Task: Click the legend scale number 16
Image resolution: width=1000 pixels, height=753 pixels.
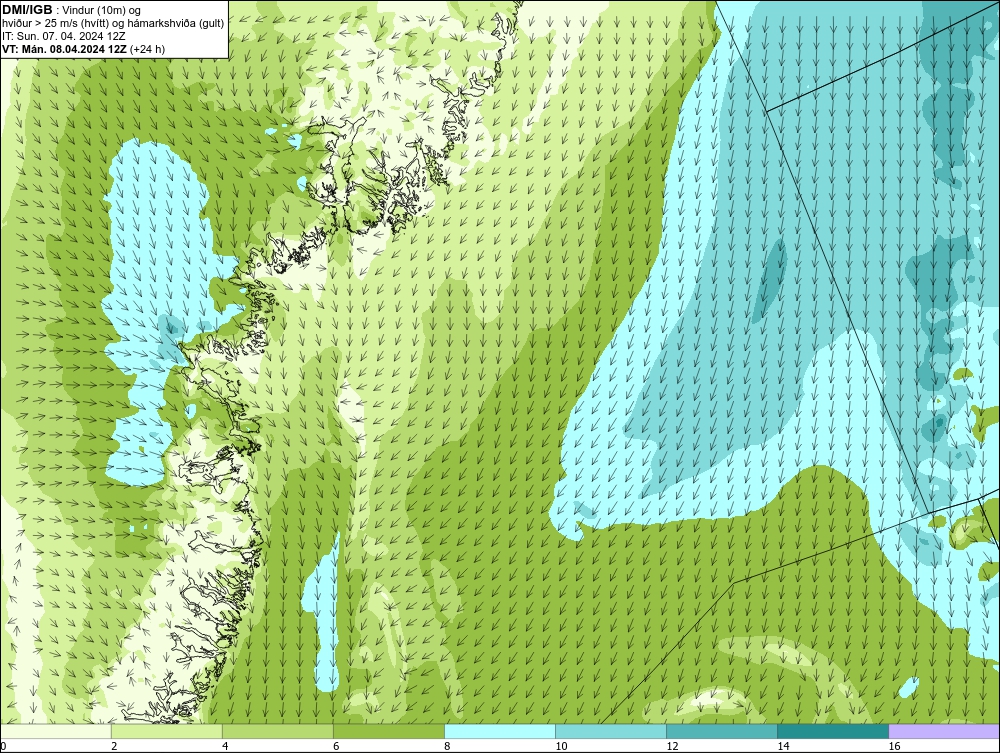Action: [893, 746]
